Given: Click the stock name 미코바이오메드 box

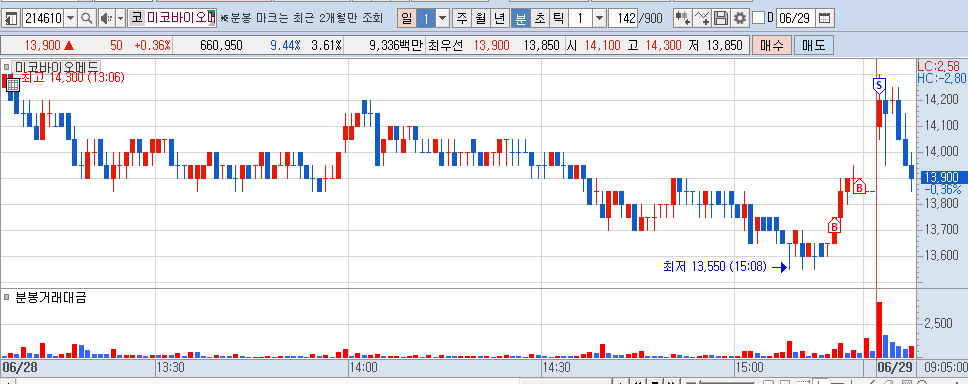Looking at the screenshot, I should pos(180,19).
